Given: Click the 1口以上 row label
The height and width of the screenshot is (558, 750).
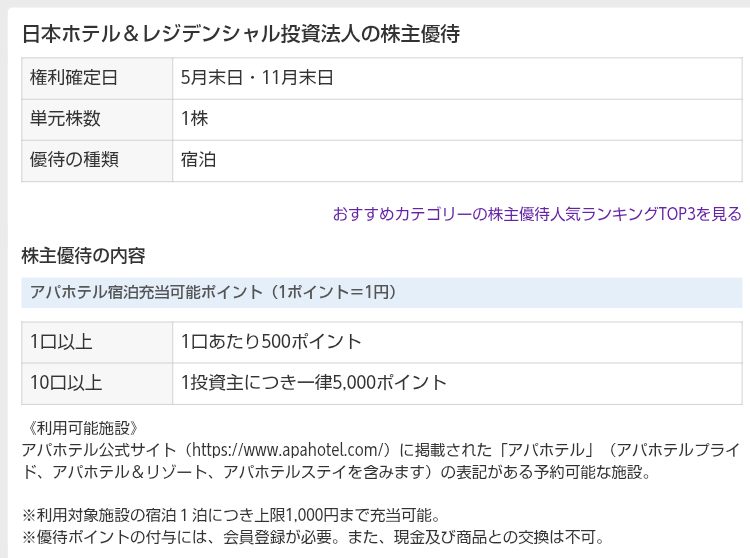Looking at the screenshot, I should (x=61, y=342).
